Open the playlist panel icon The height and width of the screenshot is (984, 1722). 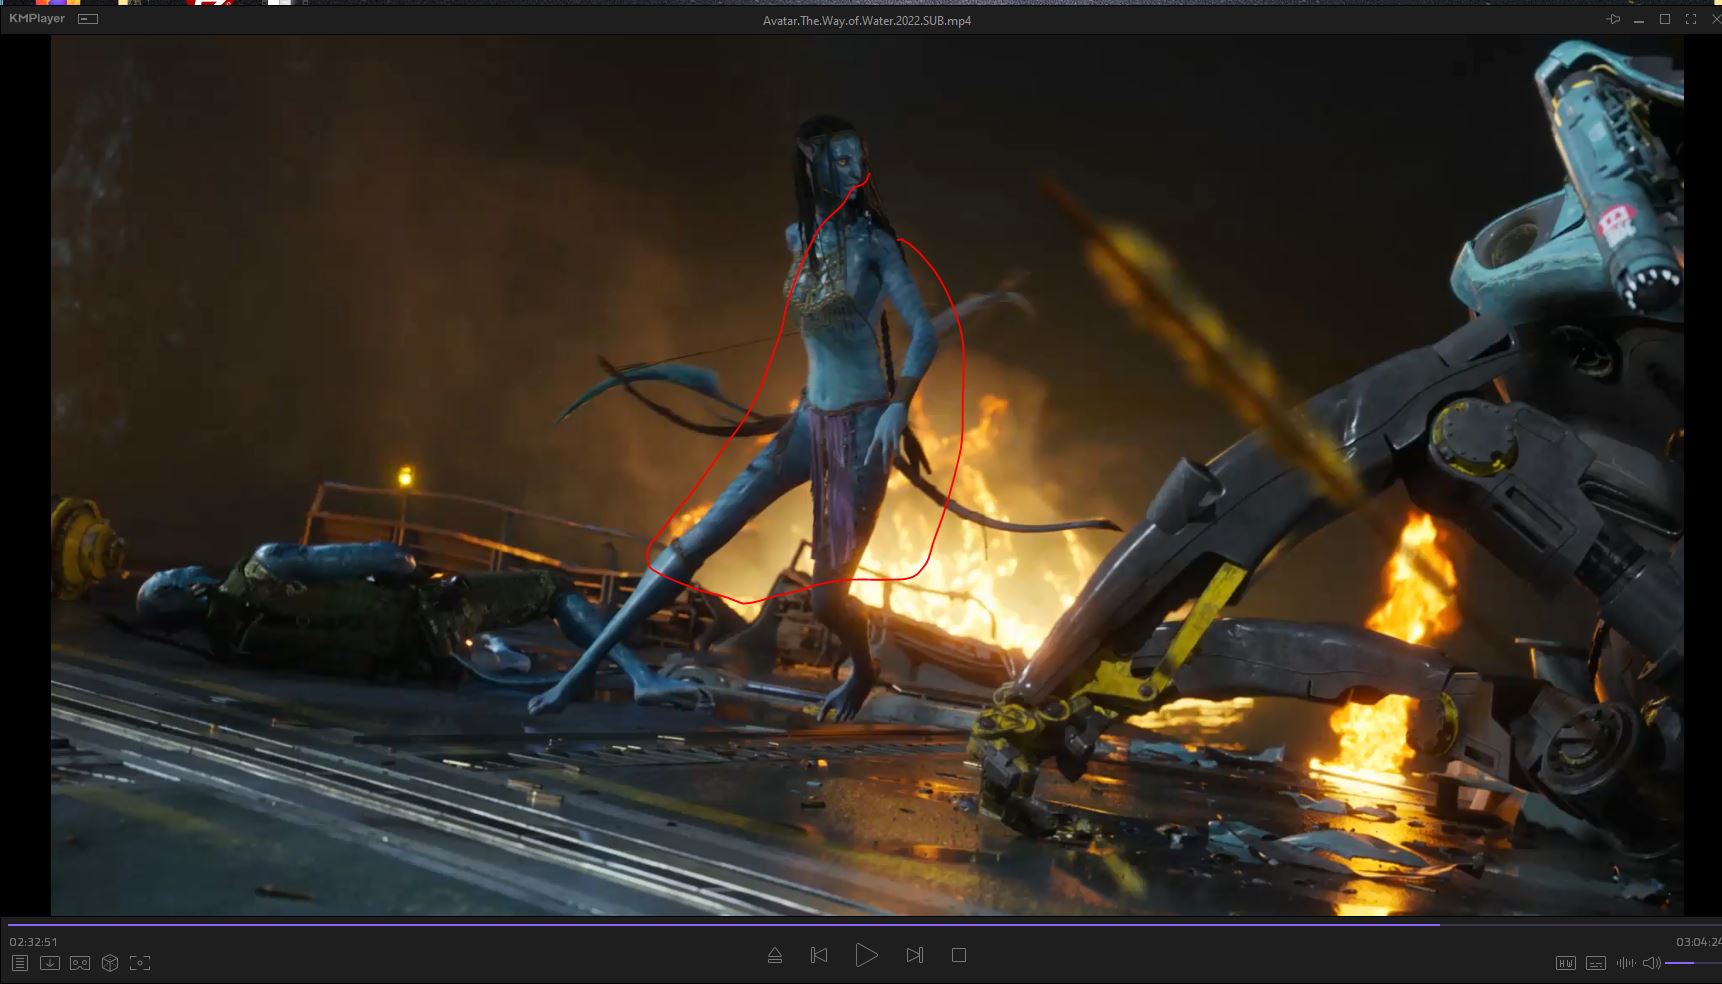20,963
